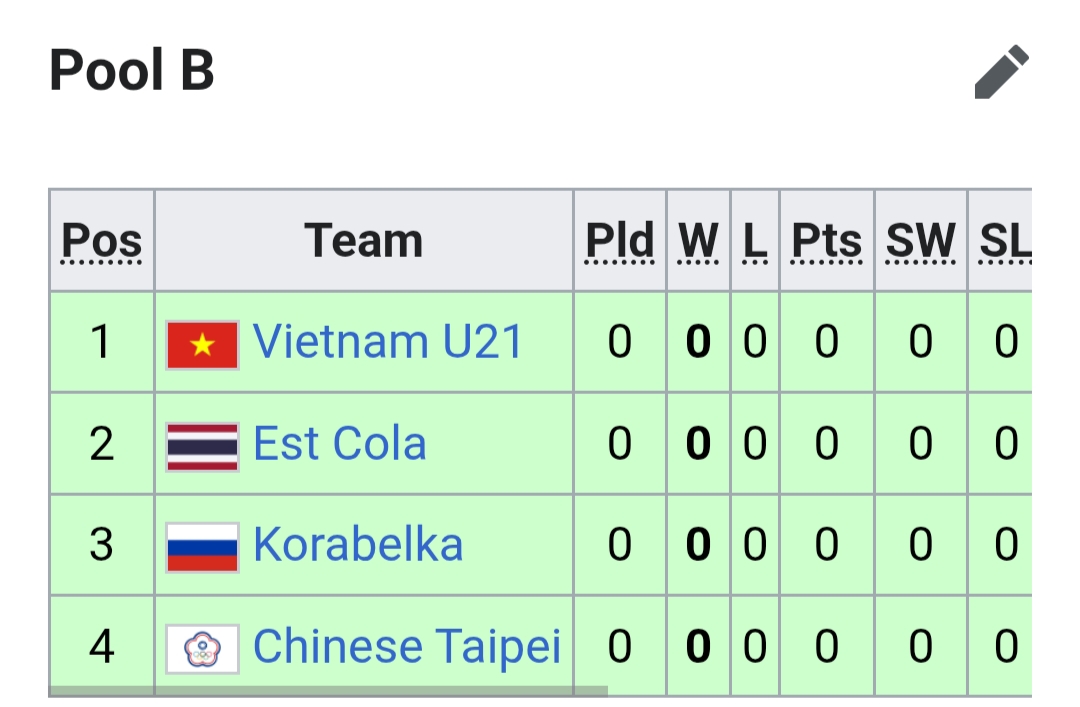Open the Est Cola team link

click(340, 442)
